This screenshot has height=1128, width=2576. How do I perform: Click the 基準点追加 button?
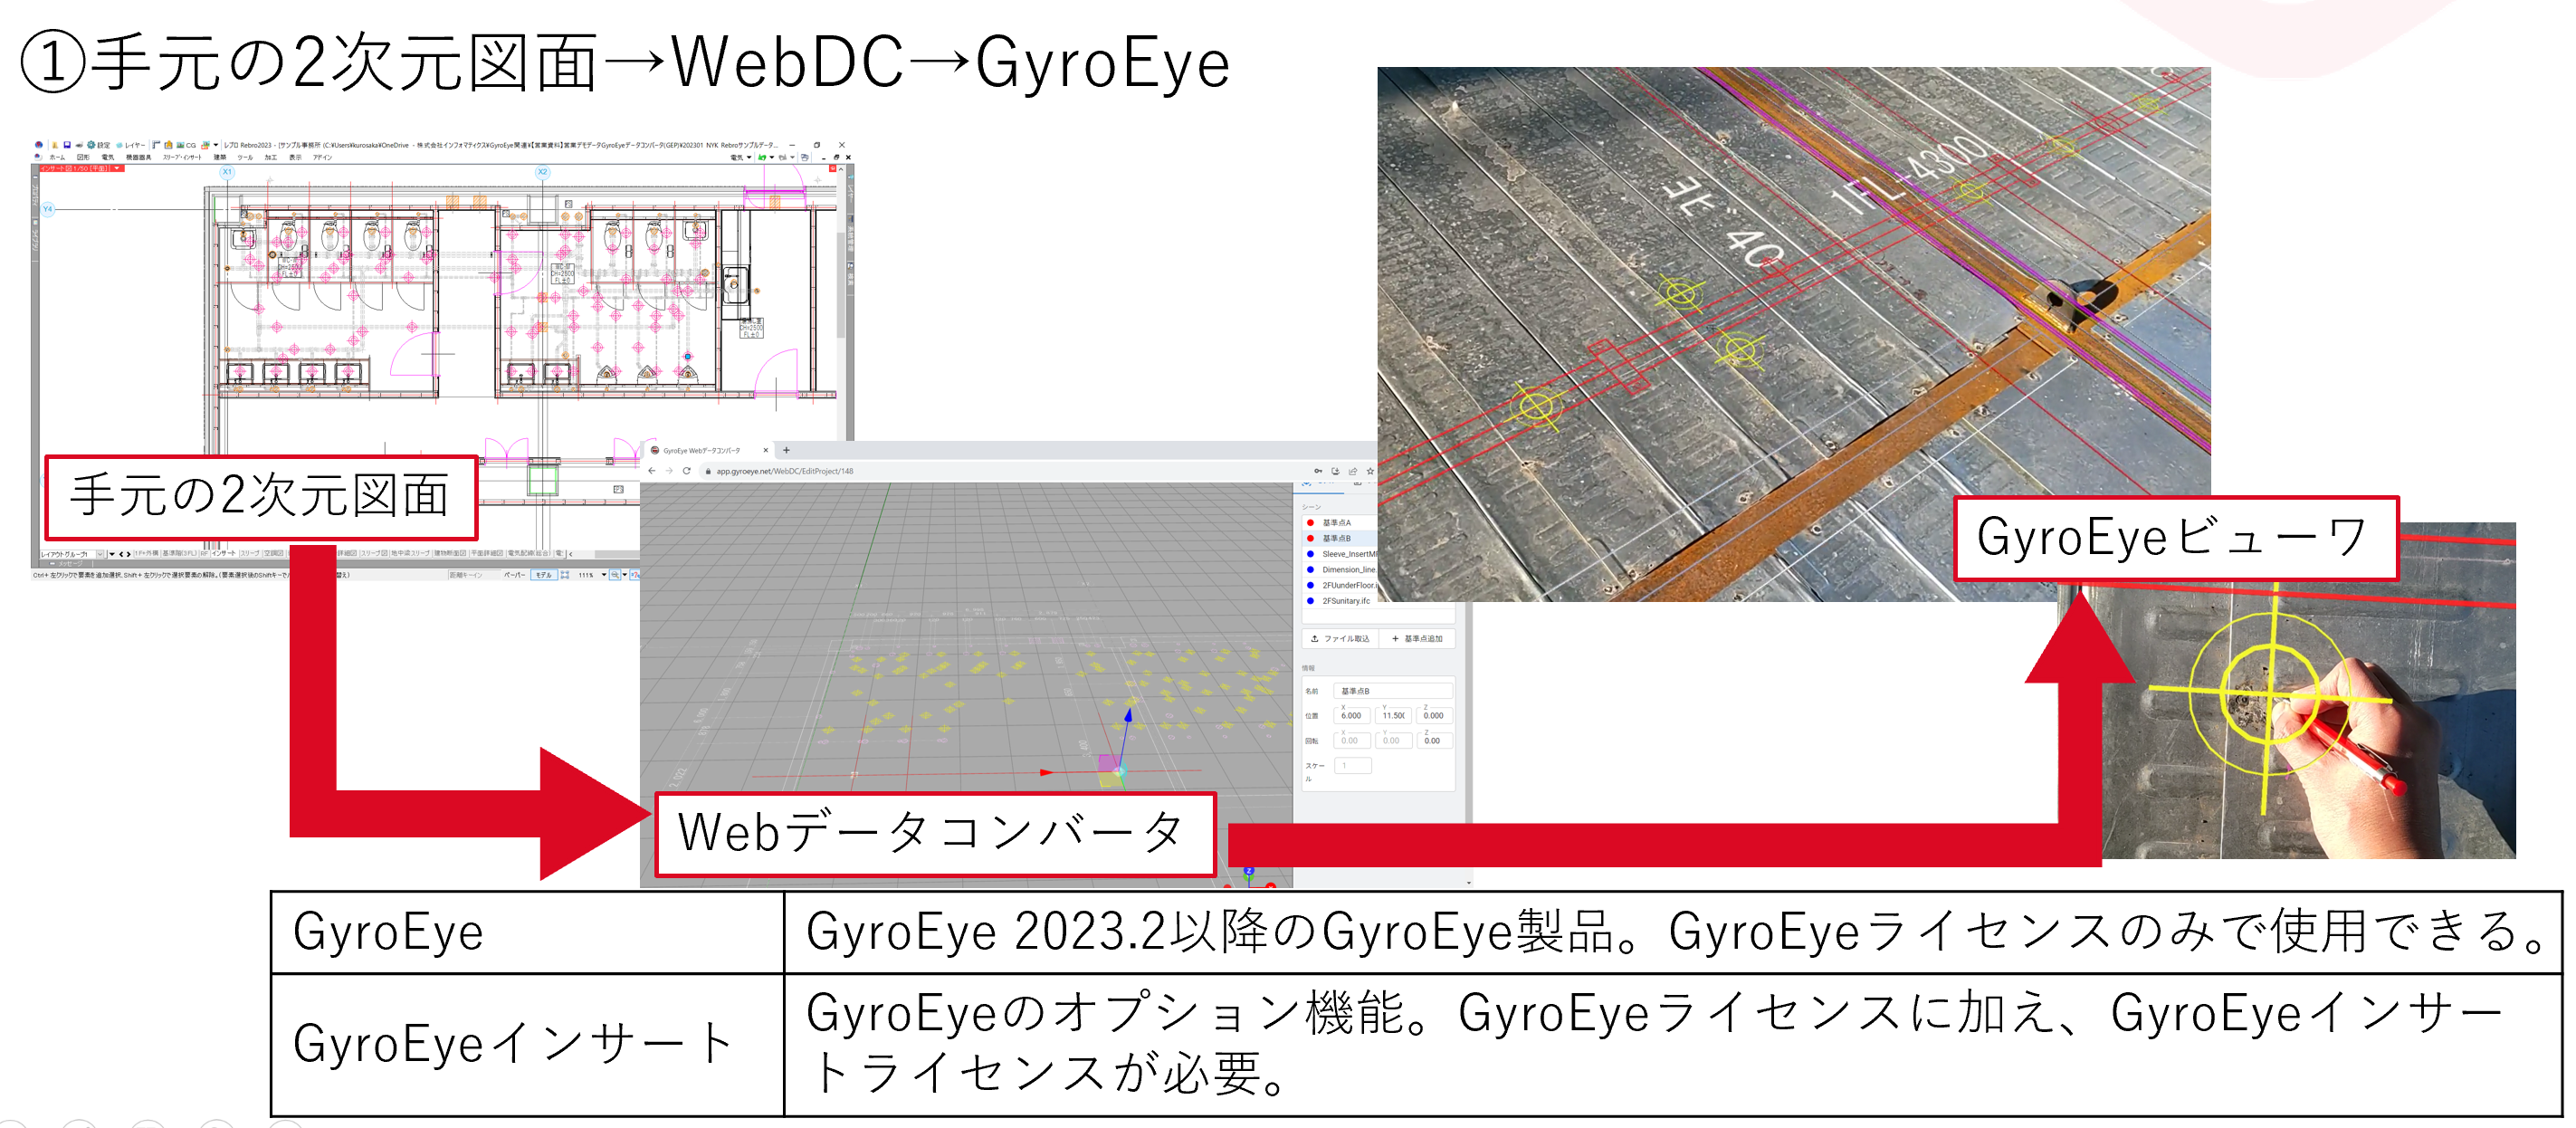(1417, 638)
